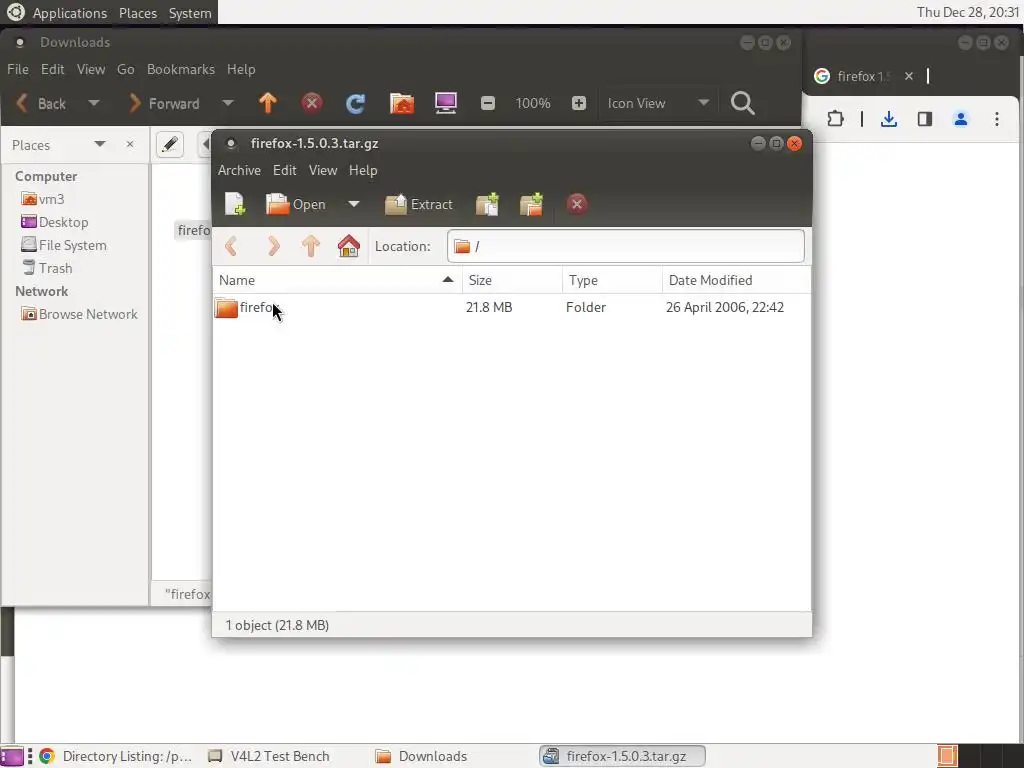Open the Applications menu in the top panel
Image resolution: width=1024 pixels, height=768 pixels.
tap(70, 13)
